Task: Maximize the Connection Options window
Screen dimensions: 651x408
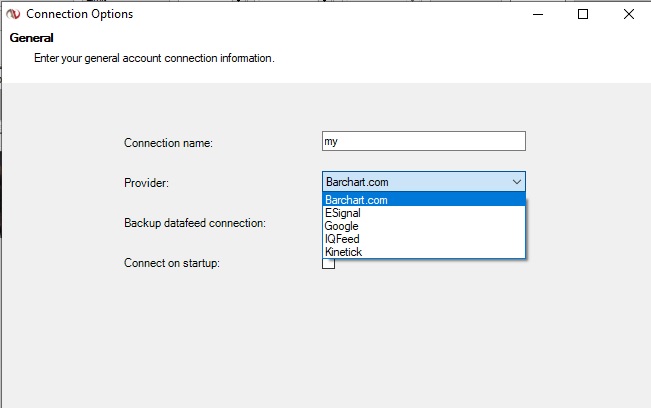Action: 584,14
